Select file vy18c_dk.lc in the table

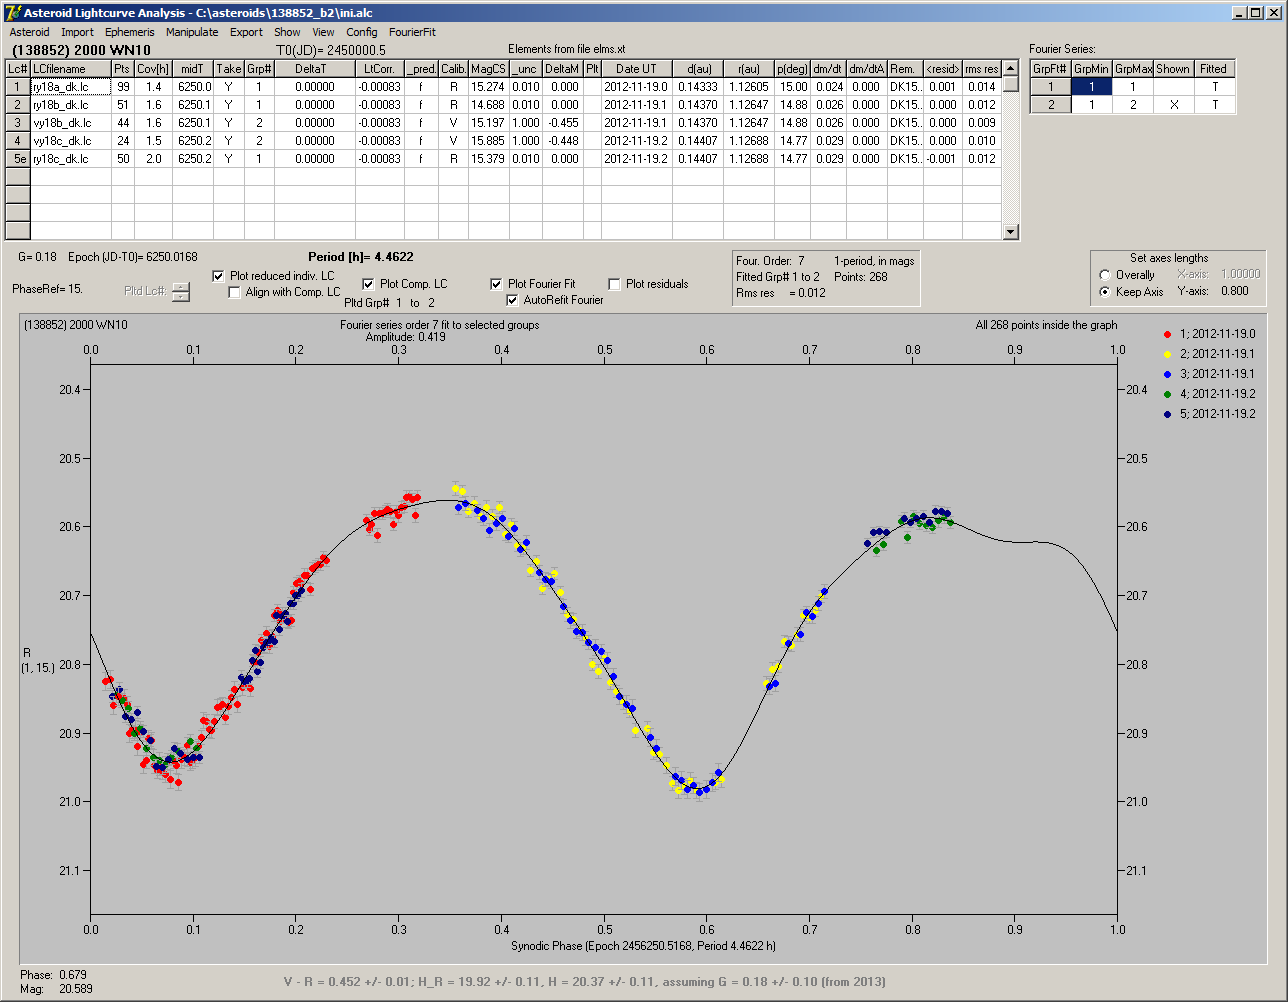pos(70,141)
